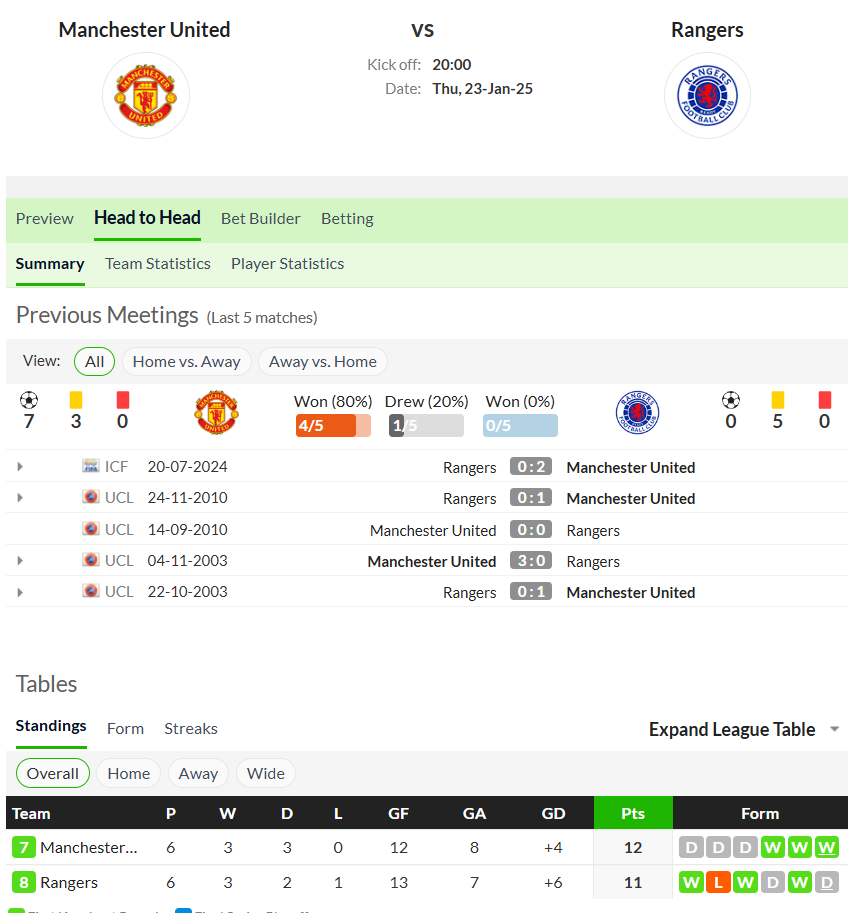Open the 3:0 score link for 04-11-2003
This screenshot has height=913, width=848.
531,561
